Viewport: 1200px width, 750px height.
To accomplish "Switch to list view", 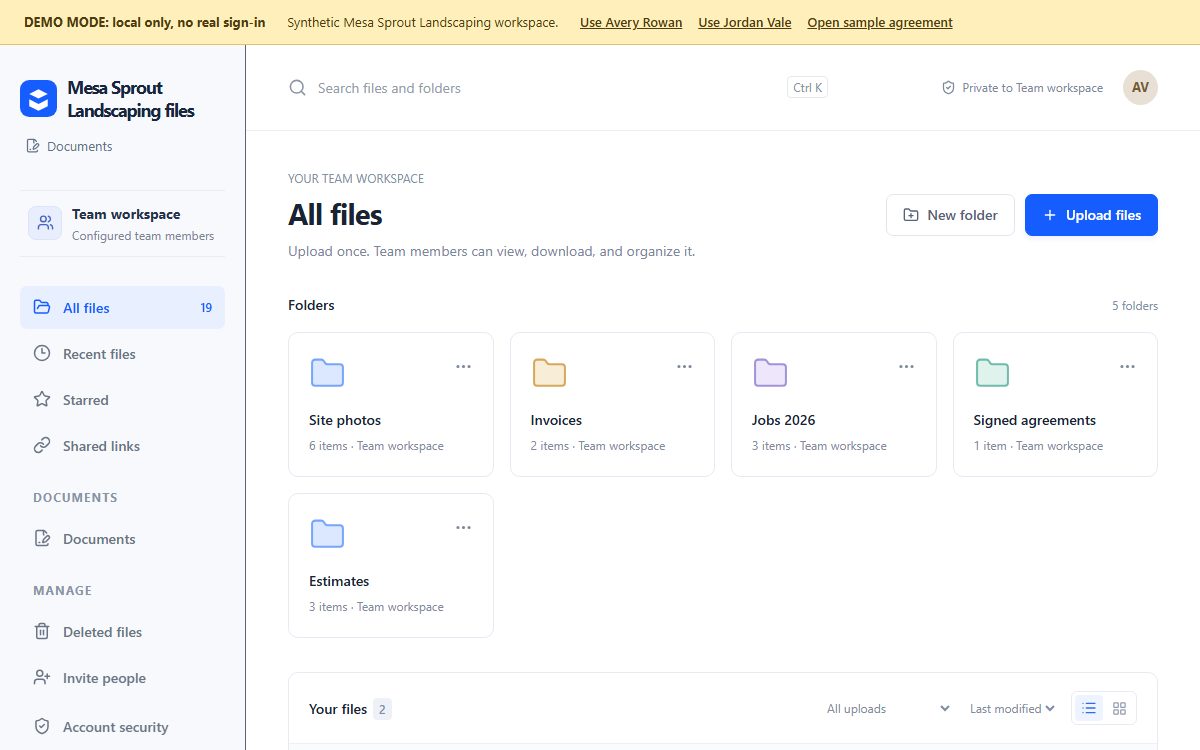I will click(x=1089, y=708).
